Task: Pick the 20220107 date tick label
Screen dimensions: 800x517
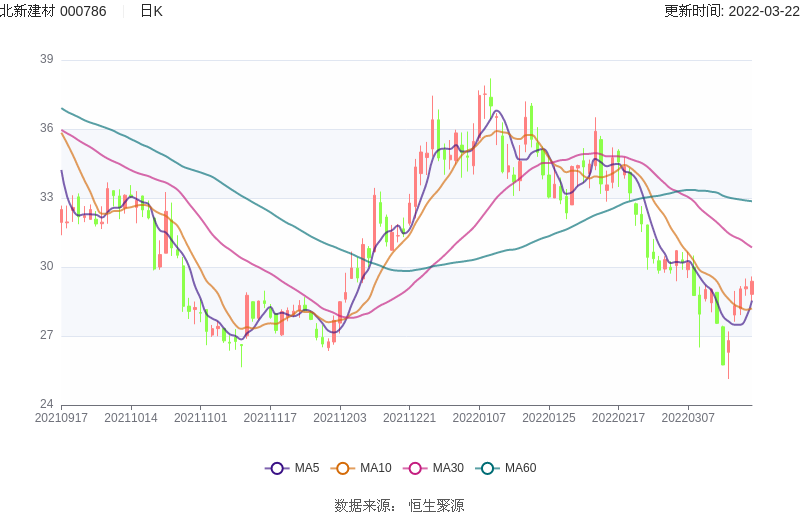Action: pos(479,417)
